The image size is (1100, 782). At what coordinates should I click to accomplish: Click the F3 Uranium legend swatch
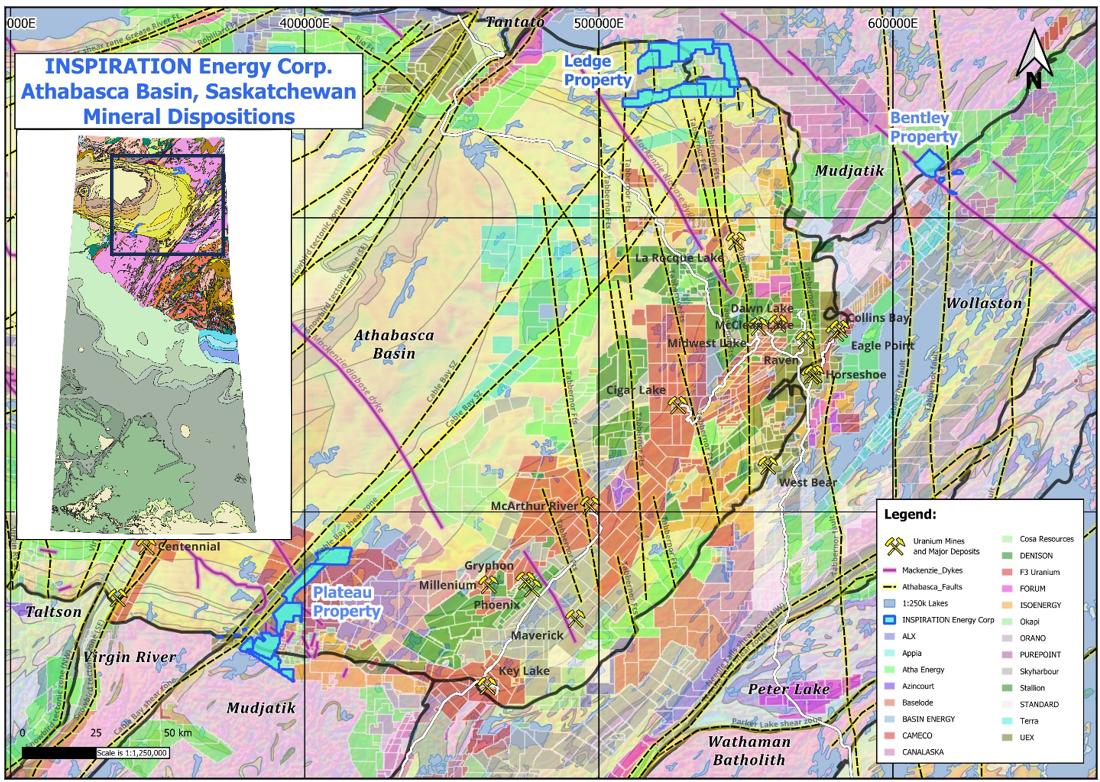coord(1007,572)
